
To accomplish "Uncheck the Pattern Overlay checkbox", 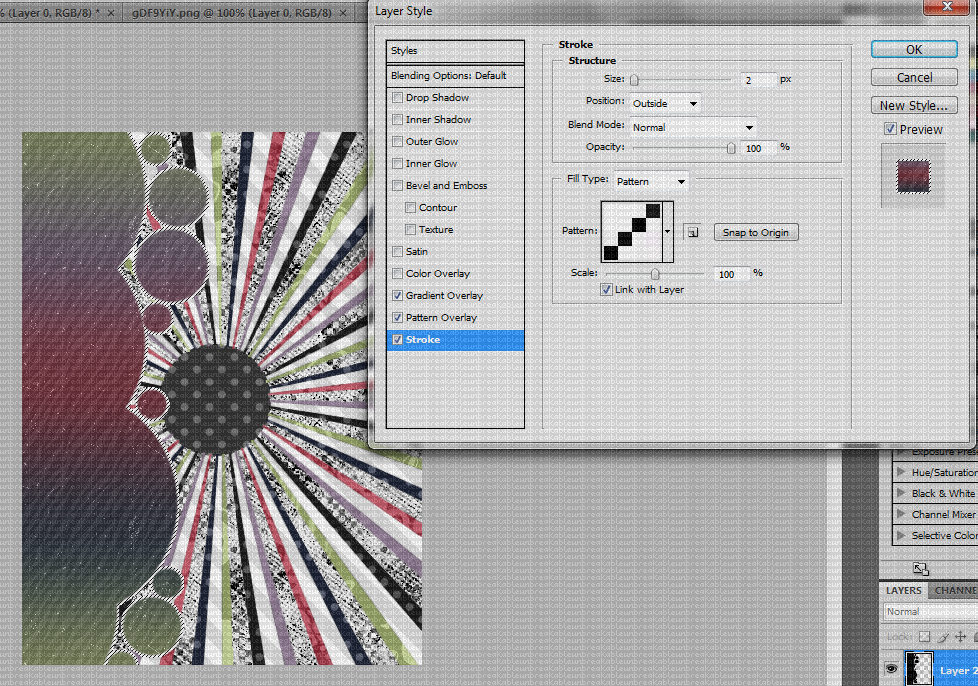I will (x=397, y=317).
